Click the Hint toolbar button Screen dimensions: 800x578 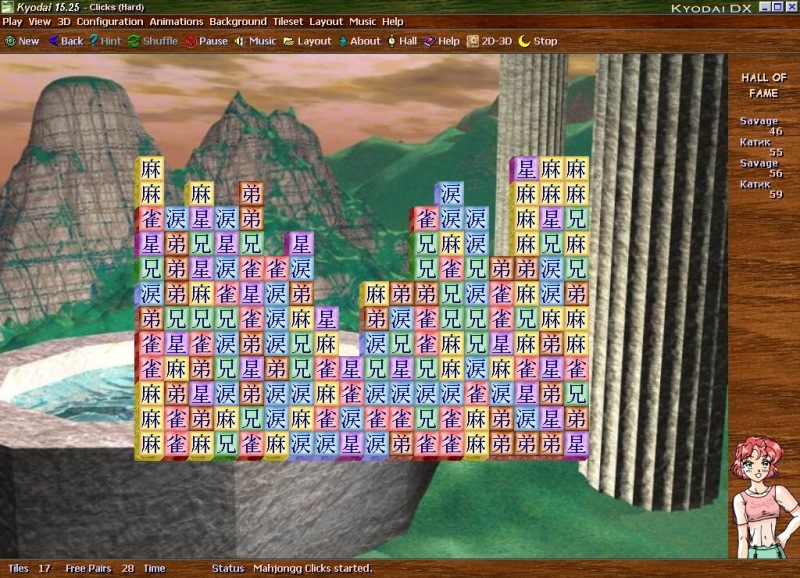coord(104,41)
